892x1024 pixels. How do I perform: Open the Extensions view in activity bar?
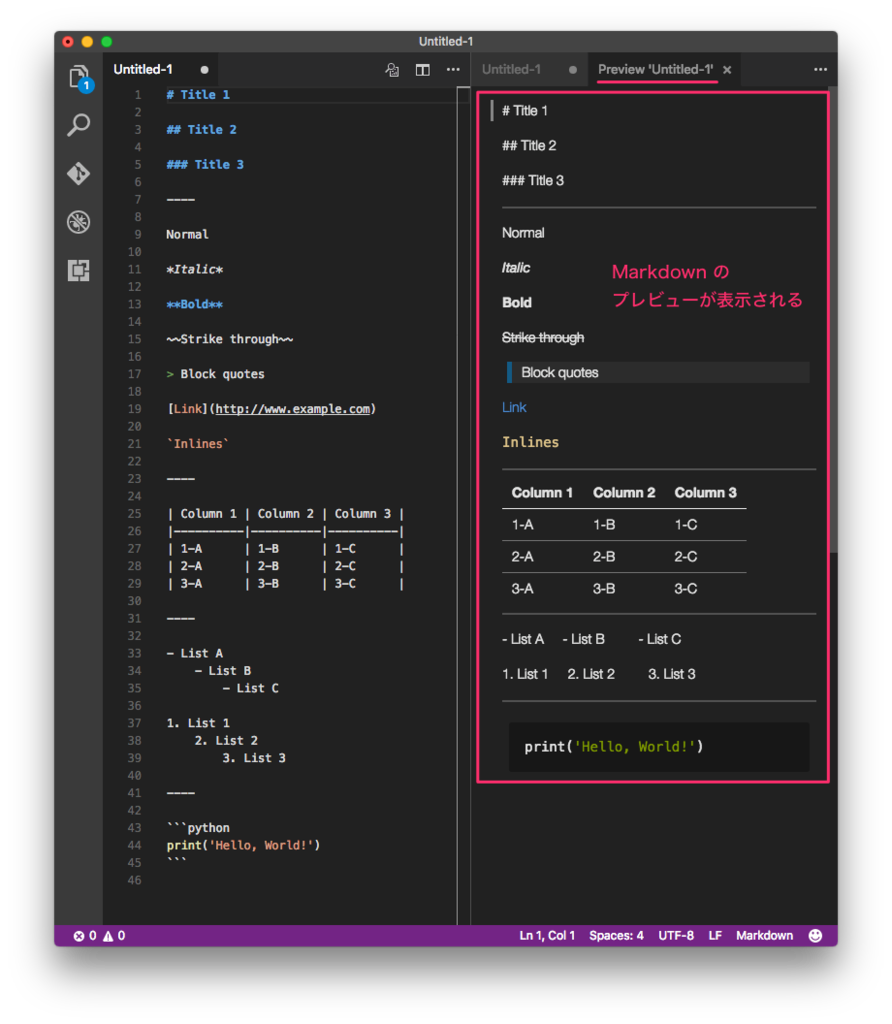pyautogui.click(x=79, y=270)
